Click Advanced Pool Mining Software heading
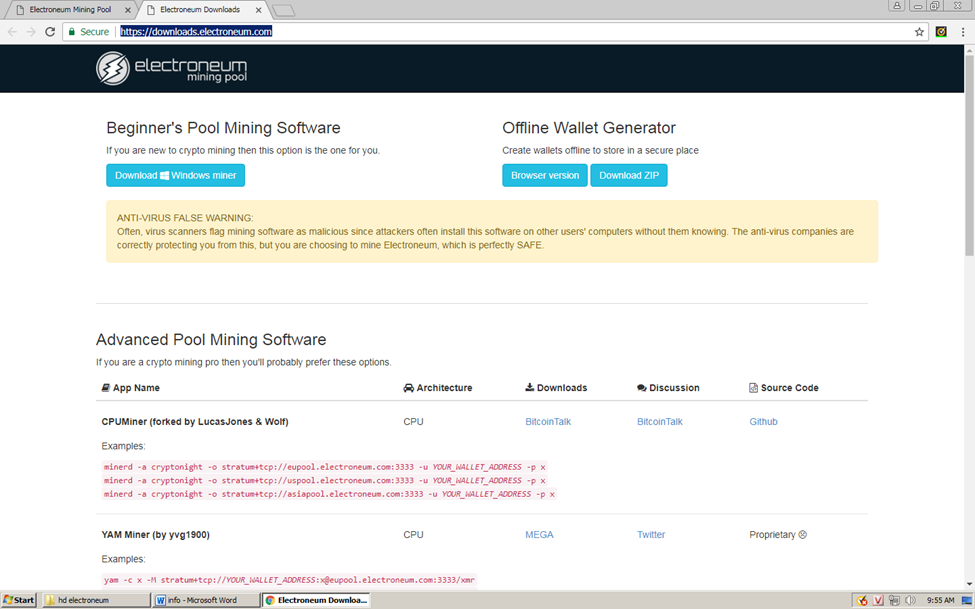Image resolution: width=975 pixels, height=609 pixels. coord(211,340)
